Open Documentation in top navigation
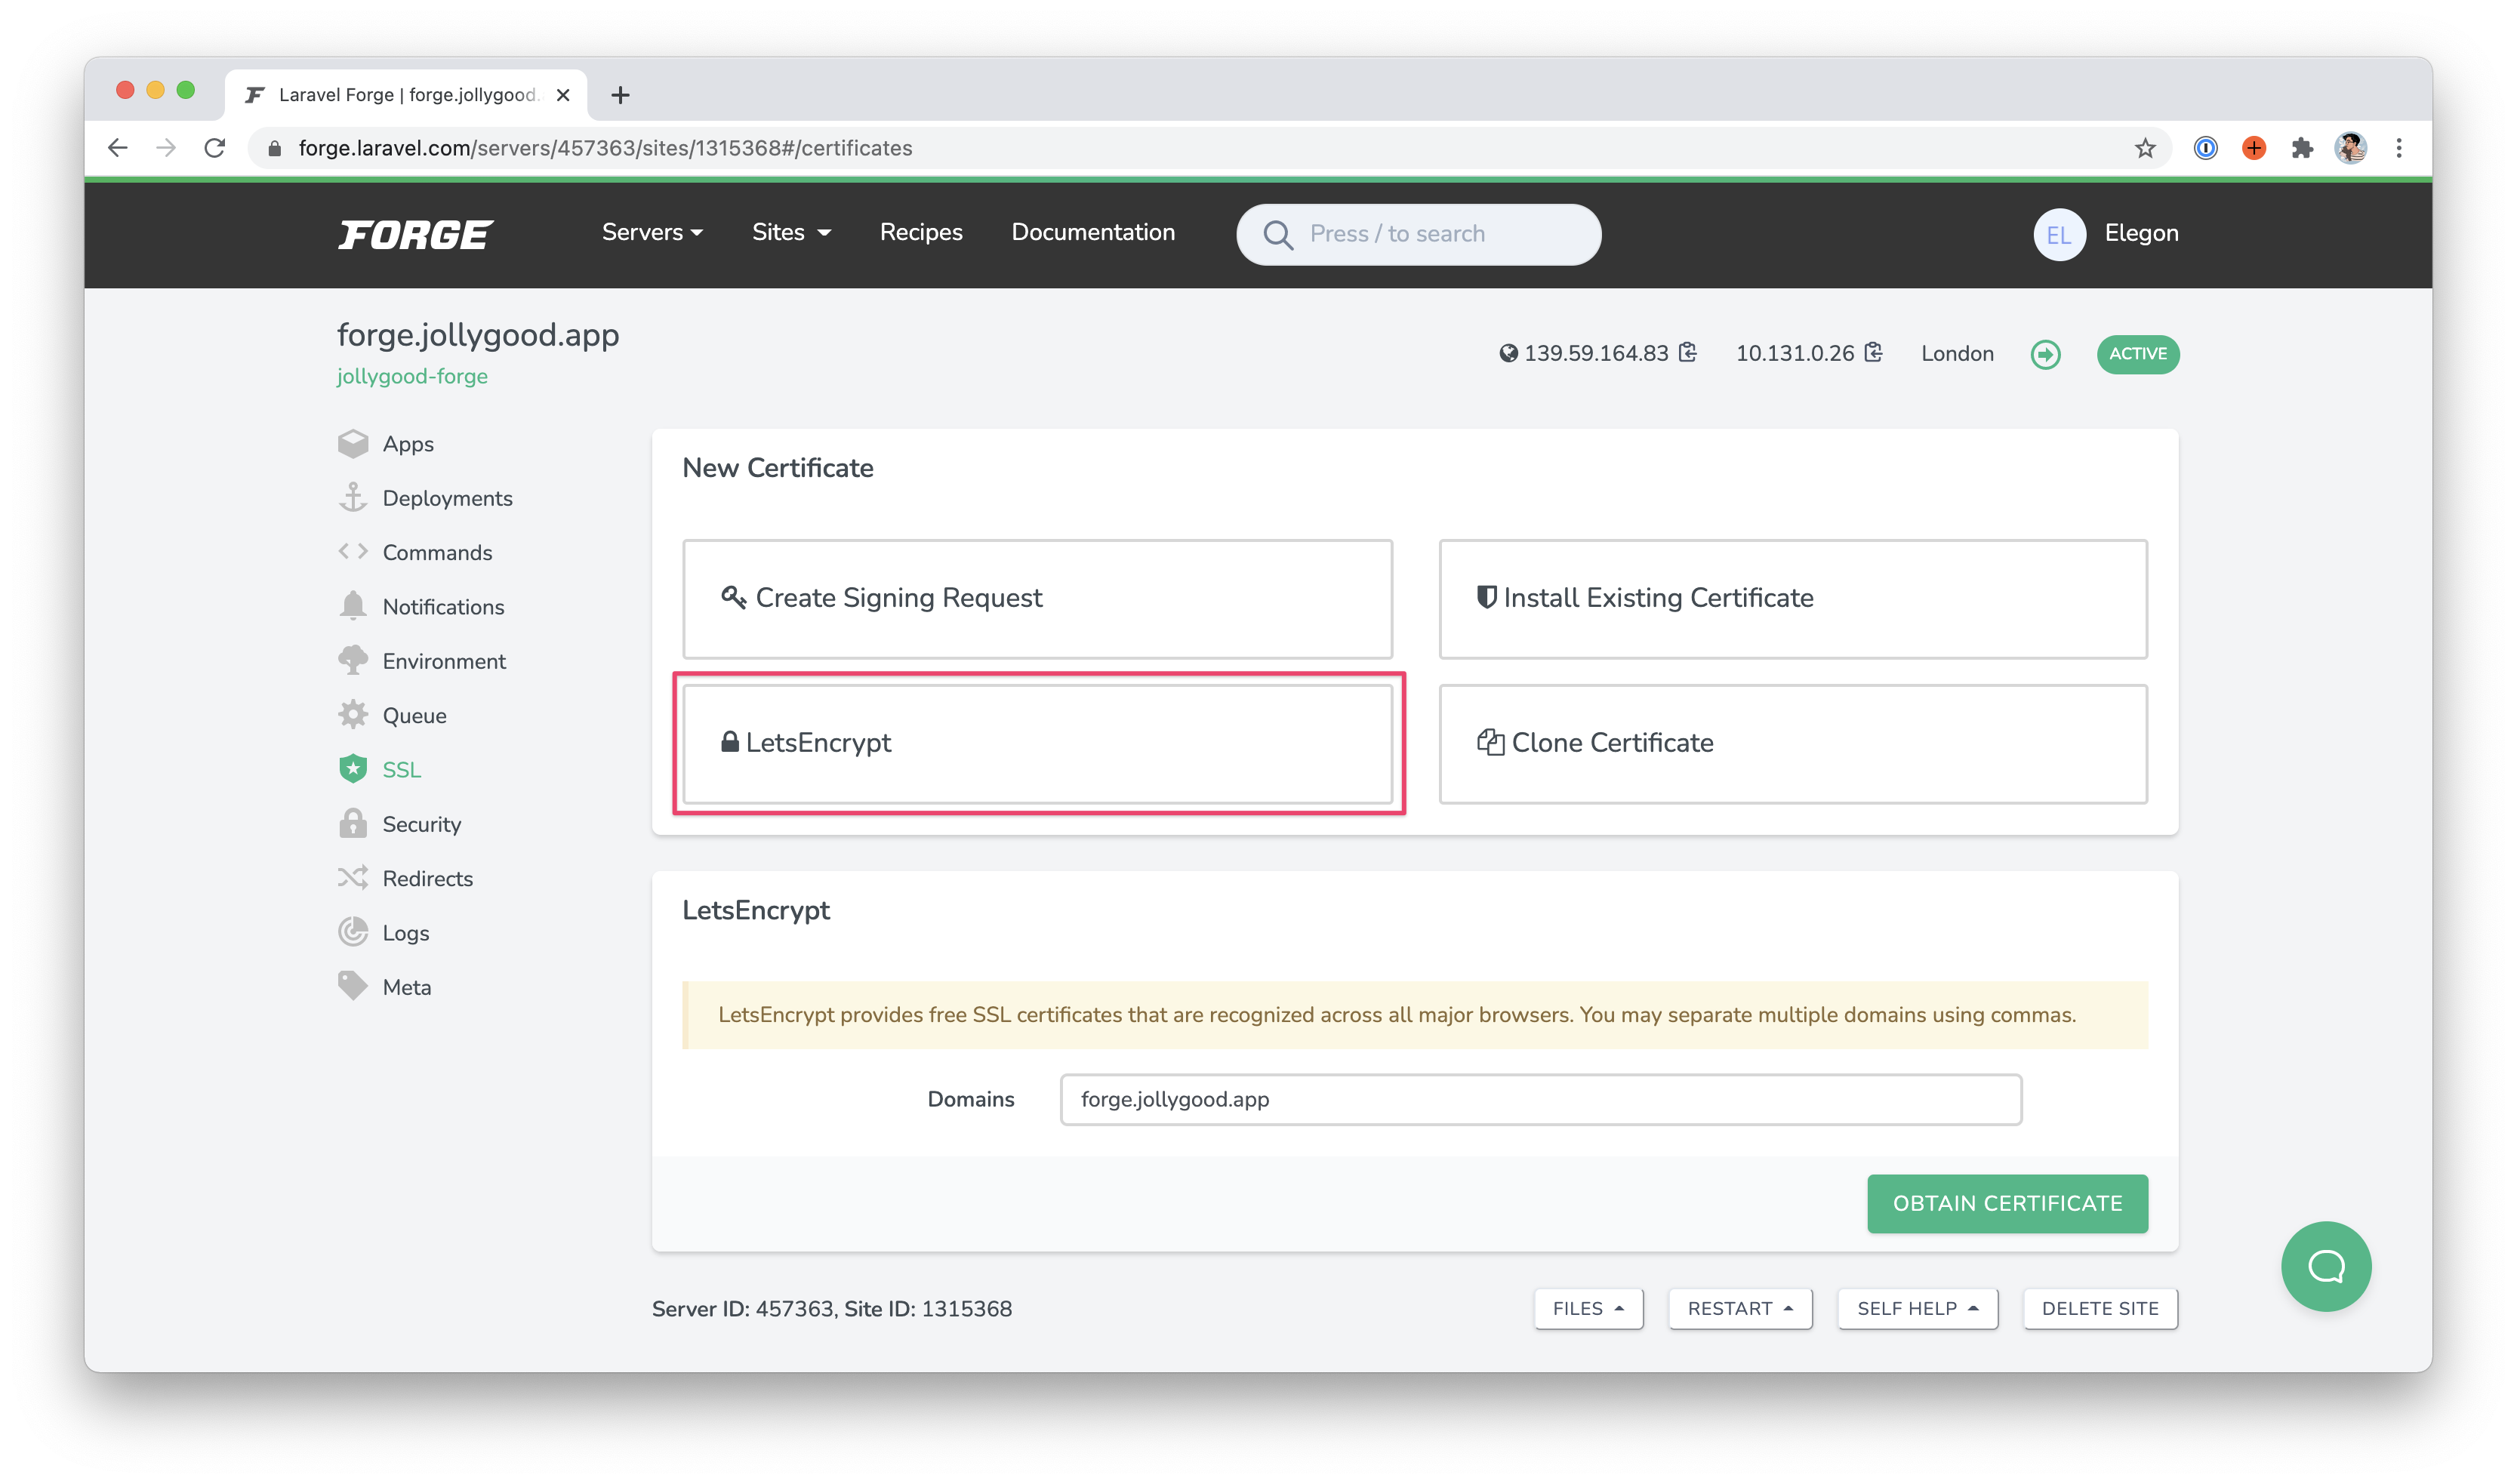2517x1484 pixels. 1093,232
